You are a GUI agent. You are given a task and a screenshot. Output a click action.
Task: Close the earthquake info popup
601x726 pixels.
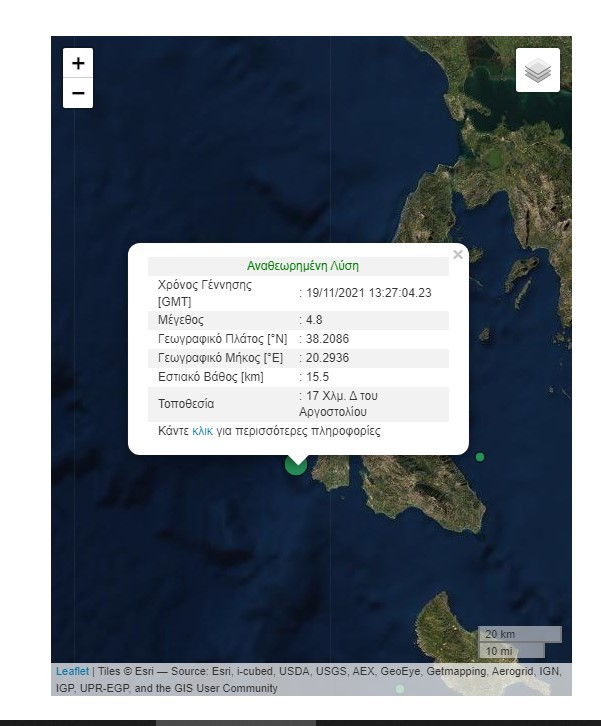click(458, 255)
